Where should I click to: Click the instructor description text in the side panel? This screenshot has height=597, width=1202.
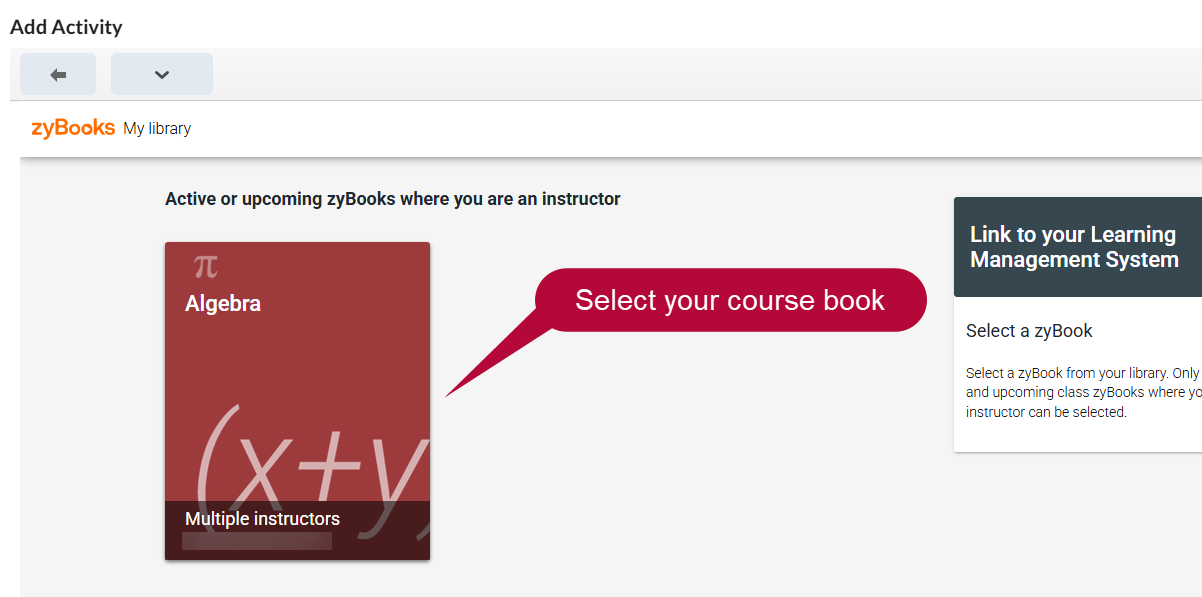[1080, 392]
